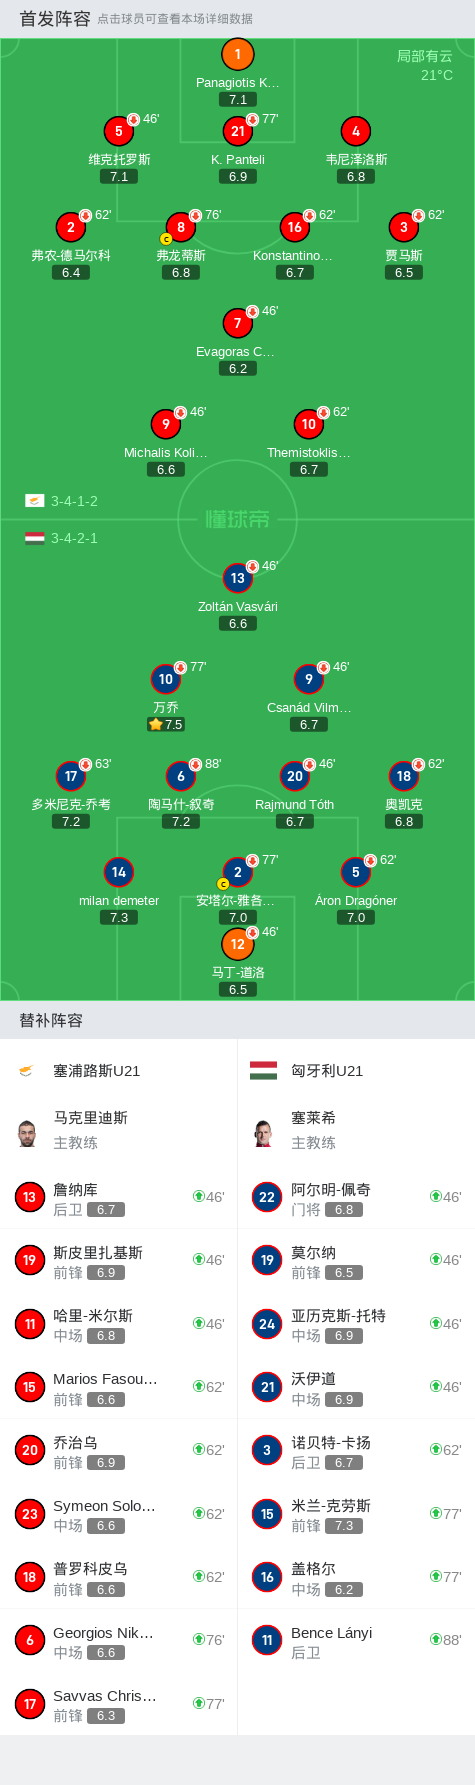Tap substitute 11 Bence Lányi entry
Viewport: 475px width, 1785px height.
click(x=356, y=1641)
